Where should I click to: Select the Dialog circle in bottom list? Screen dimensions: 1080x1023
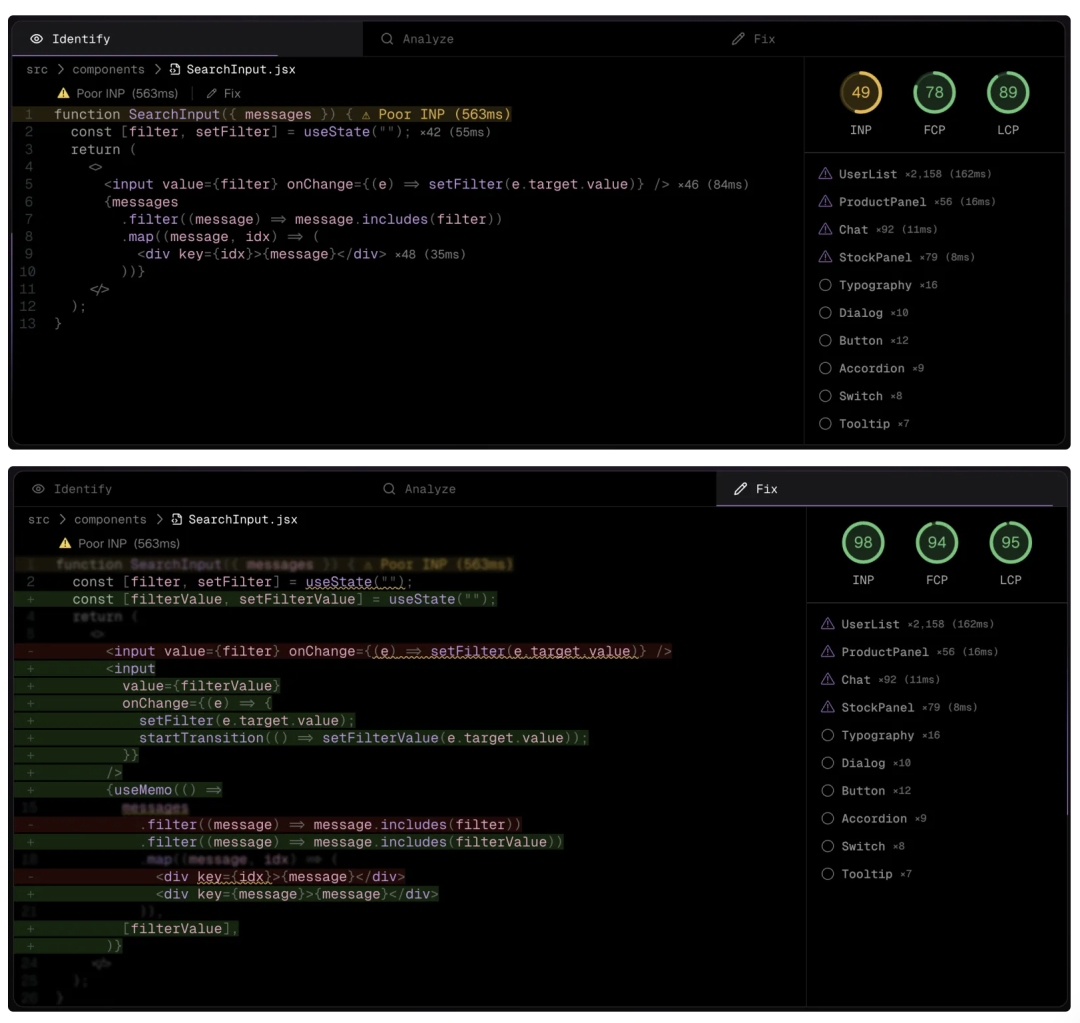point(828,763)
